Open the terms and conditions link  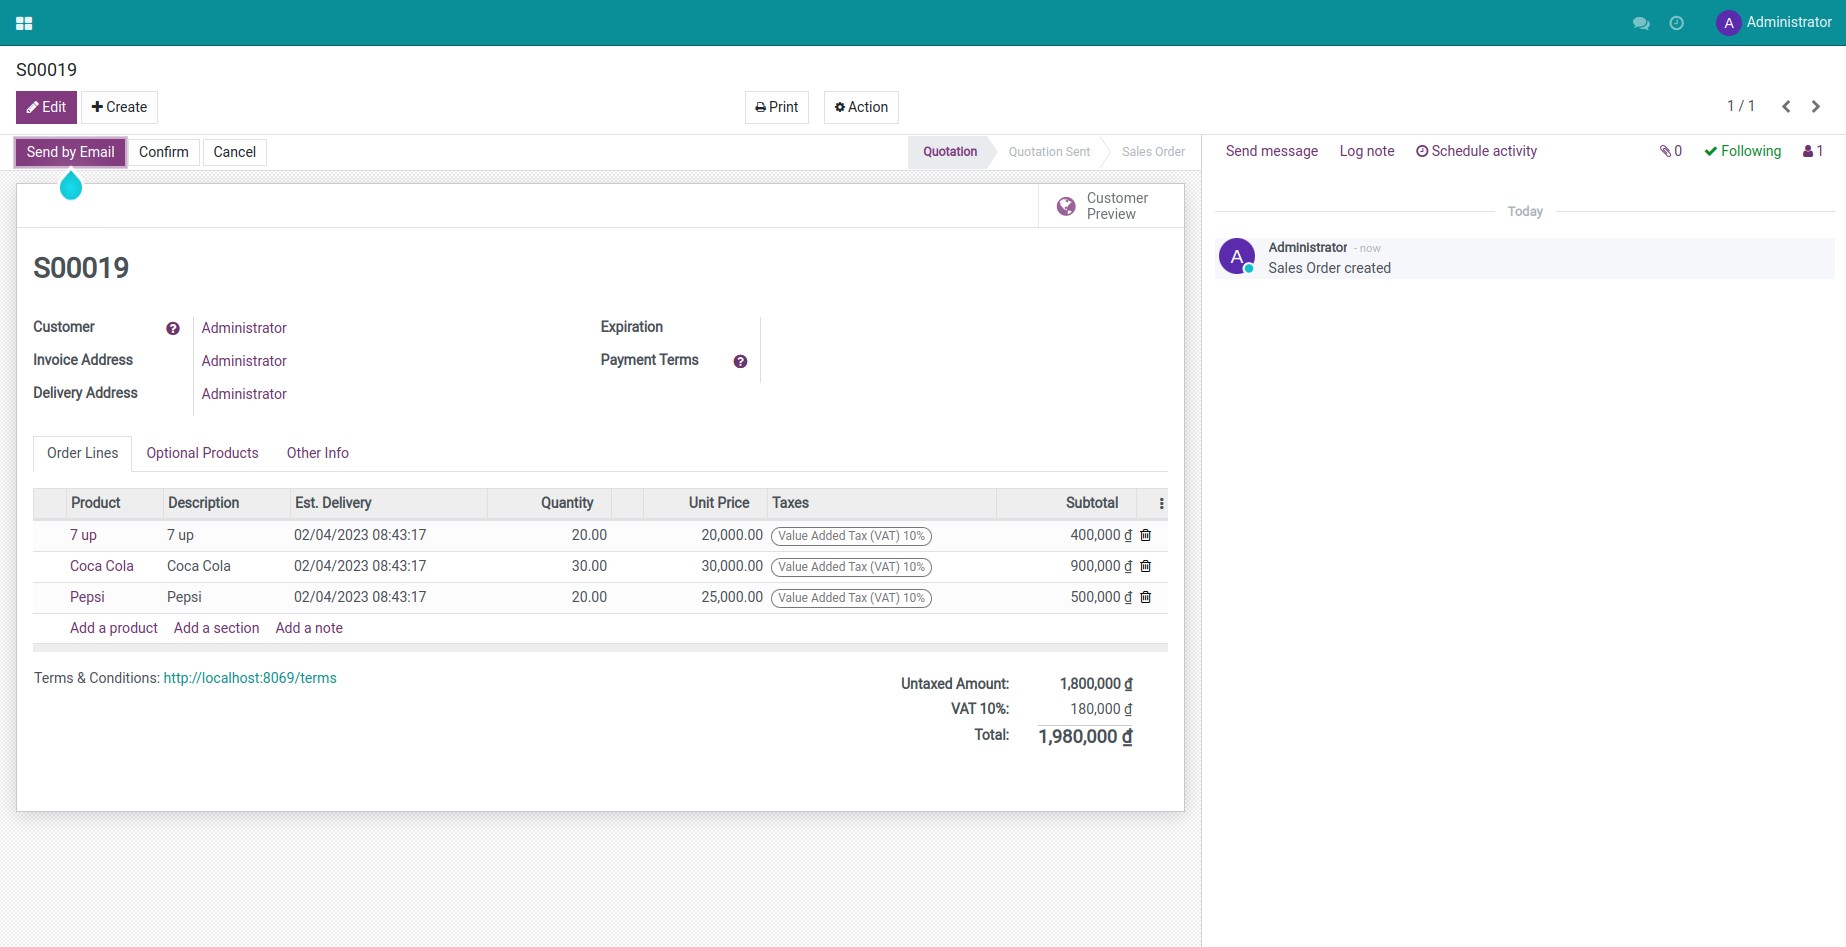coord(249,678)
